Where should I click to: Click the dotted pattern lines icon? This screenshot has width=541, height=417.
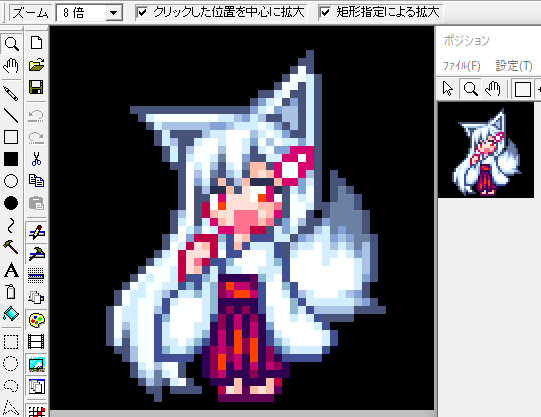click(x=36, y=276)
